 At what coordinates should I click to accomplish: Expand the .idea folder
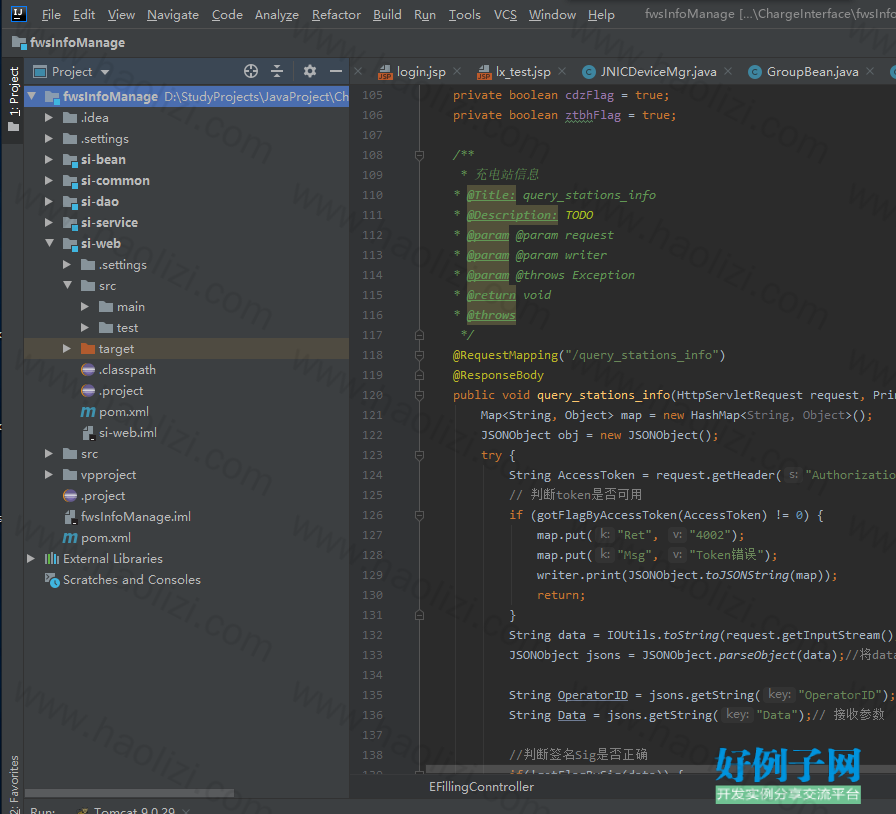click(x=49, y=117)
